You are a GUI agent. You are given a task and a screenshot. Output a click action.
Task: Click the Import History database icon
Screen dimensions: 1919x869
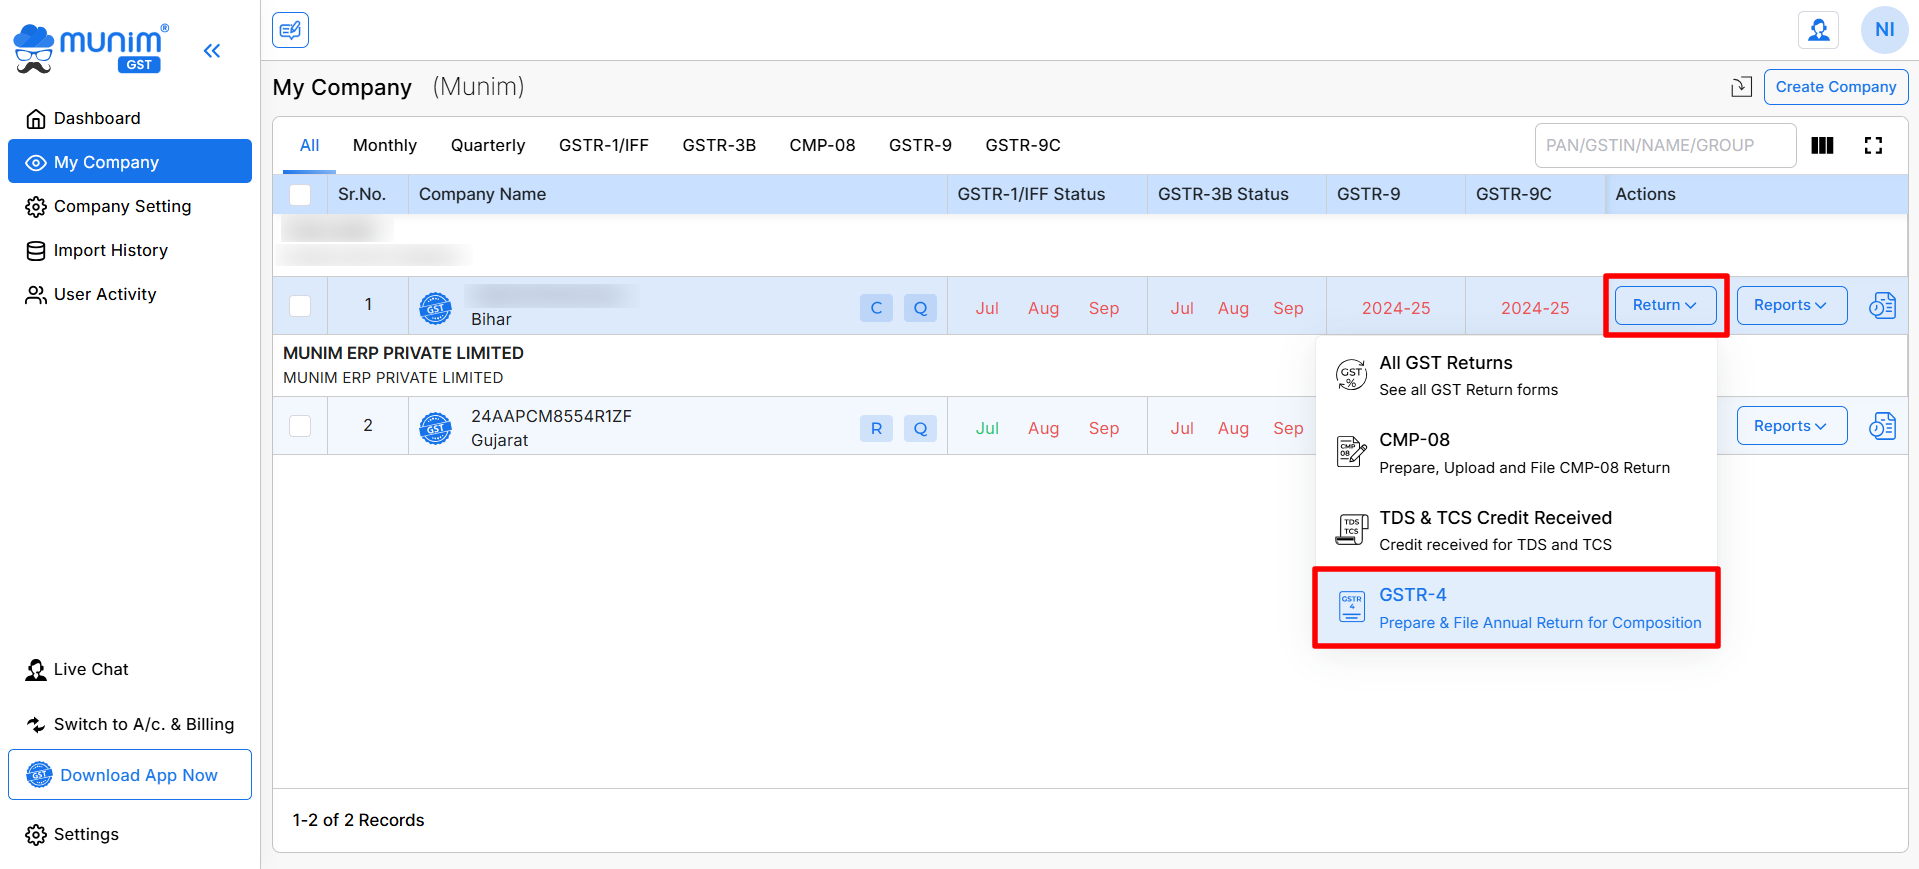coord(36,251)
